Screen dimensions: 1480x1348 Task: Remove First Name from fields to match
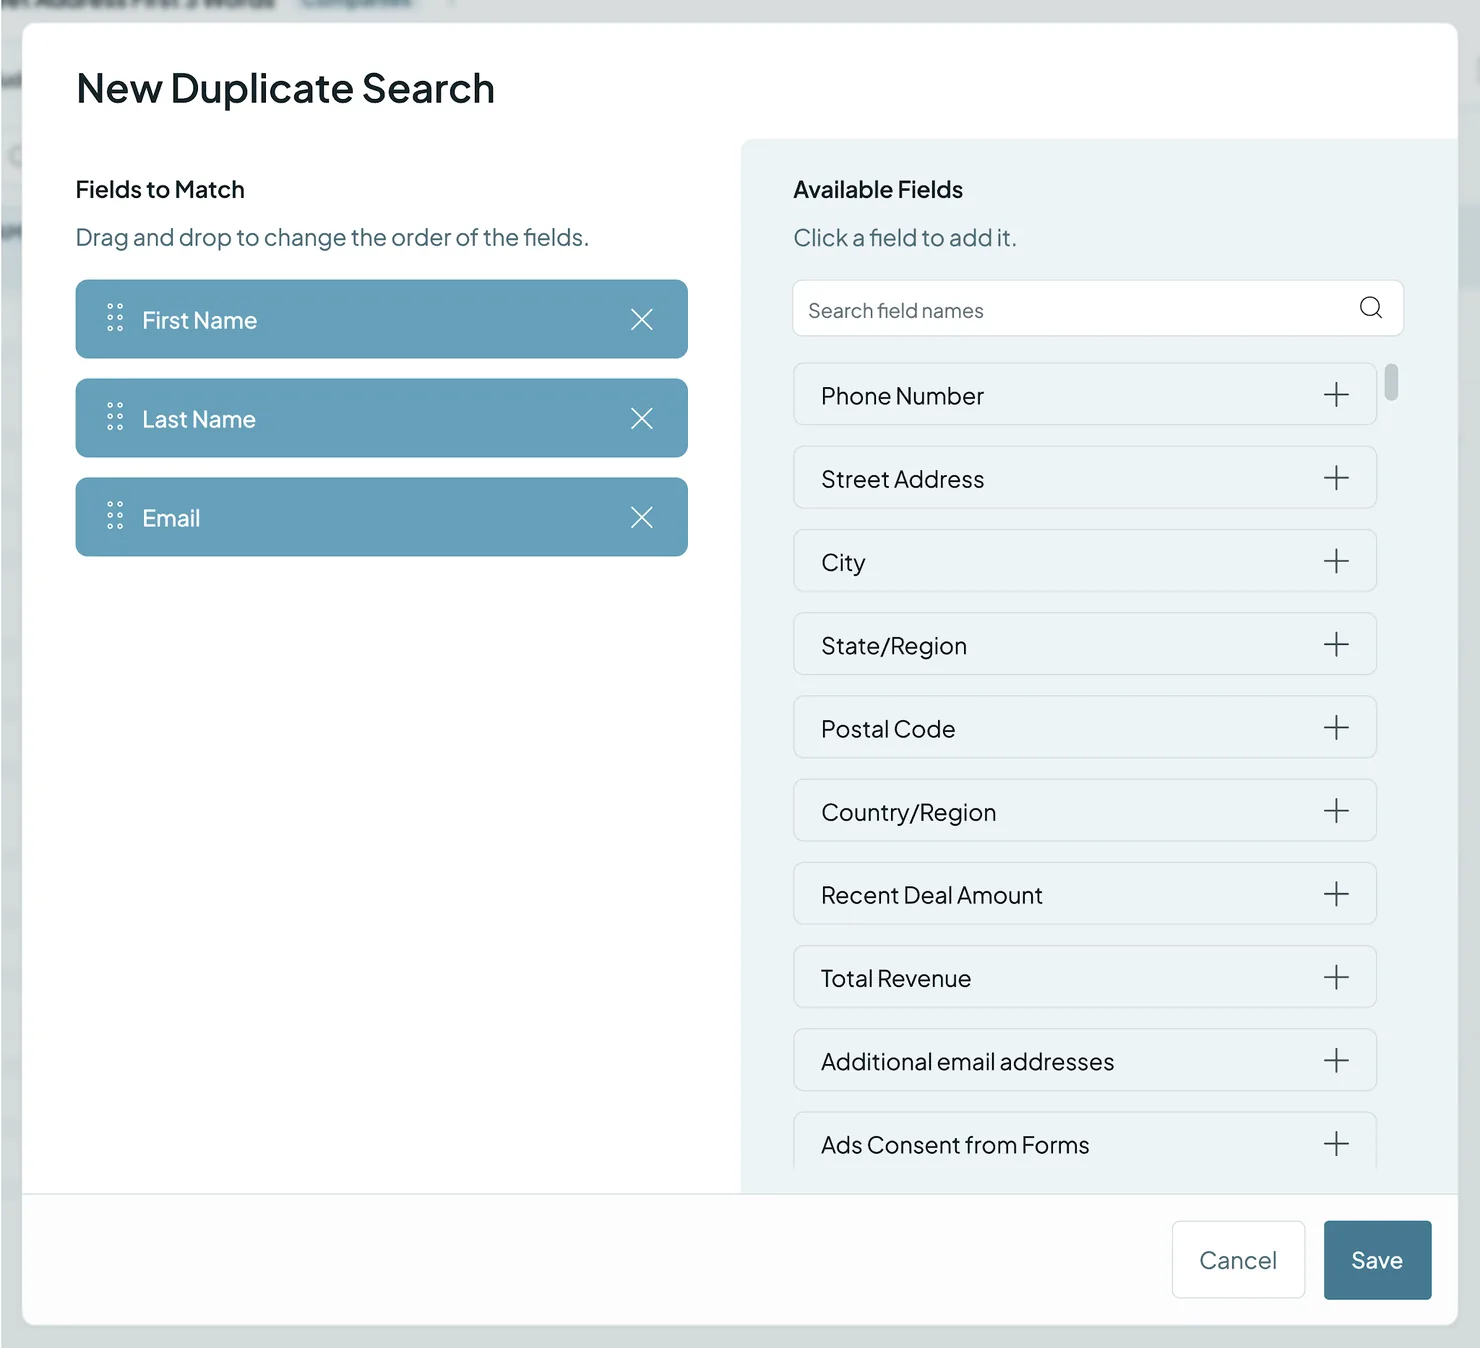click(x=642, y=319)
